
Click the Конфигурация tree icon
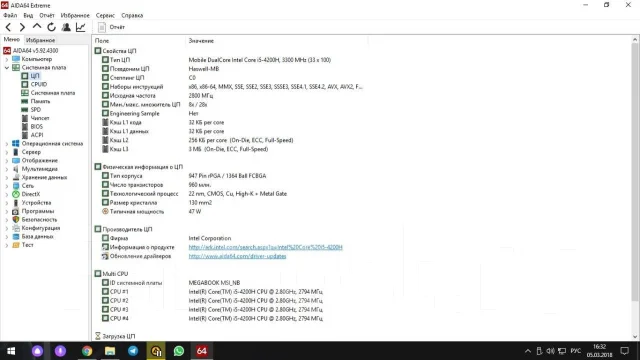(x=16, y=228)
